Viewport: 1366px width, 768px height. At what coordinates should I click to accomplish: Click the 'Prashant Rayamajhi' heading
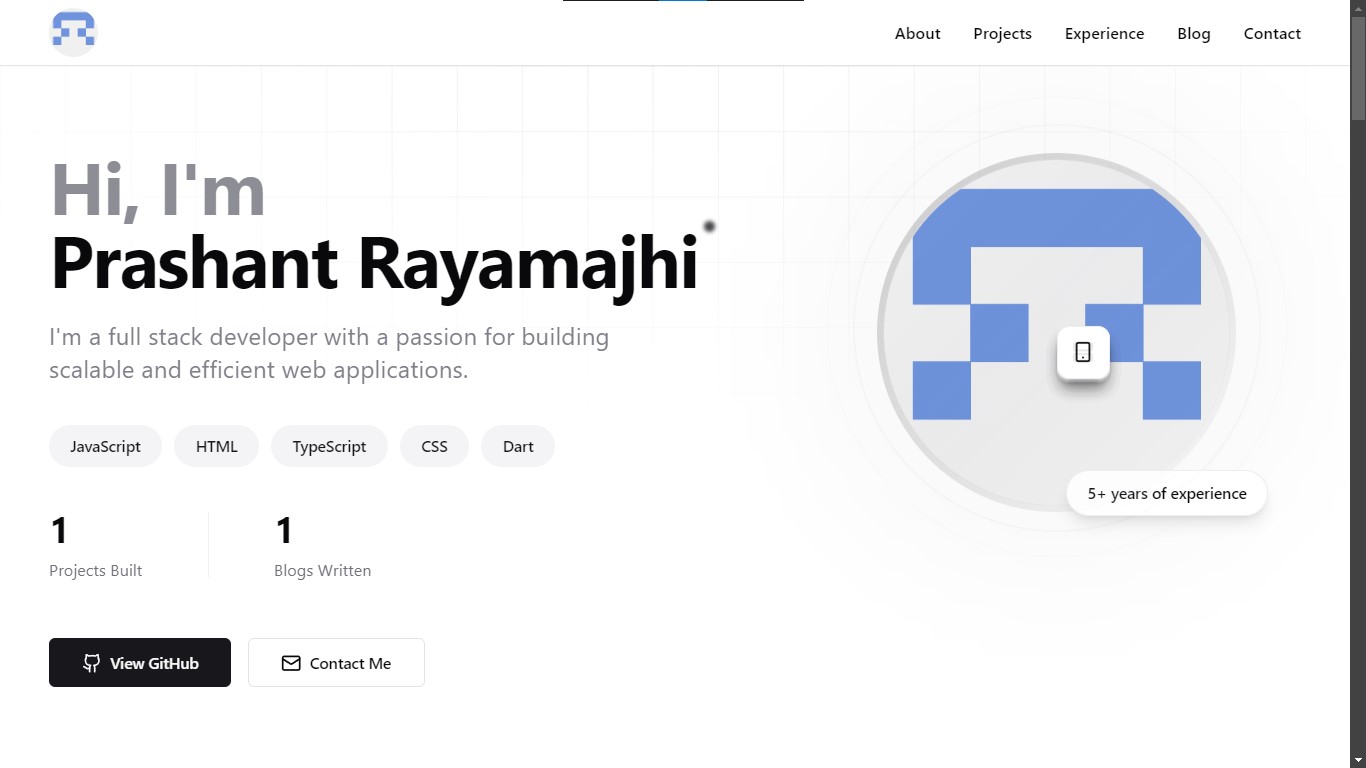373,263
